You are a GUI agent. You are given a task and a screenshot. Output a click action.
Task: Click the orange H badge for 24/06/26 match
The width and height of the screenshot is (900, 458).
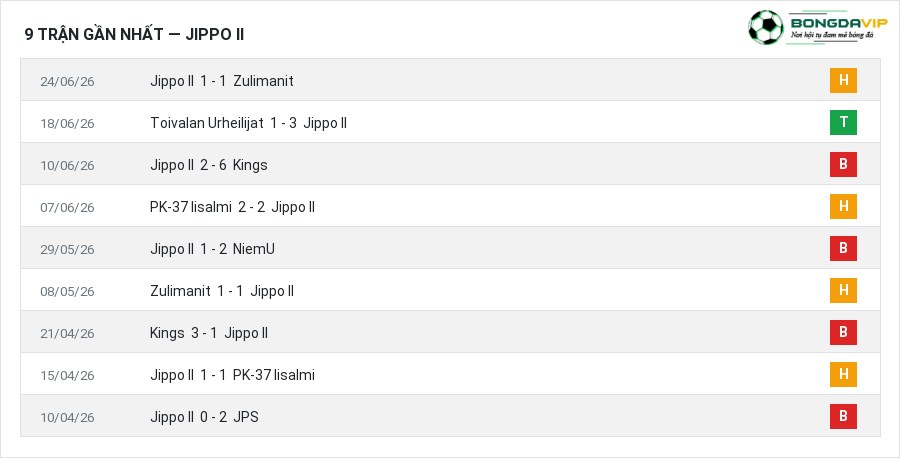(843, 80)
